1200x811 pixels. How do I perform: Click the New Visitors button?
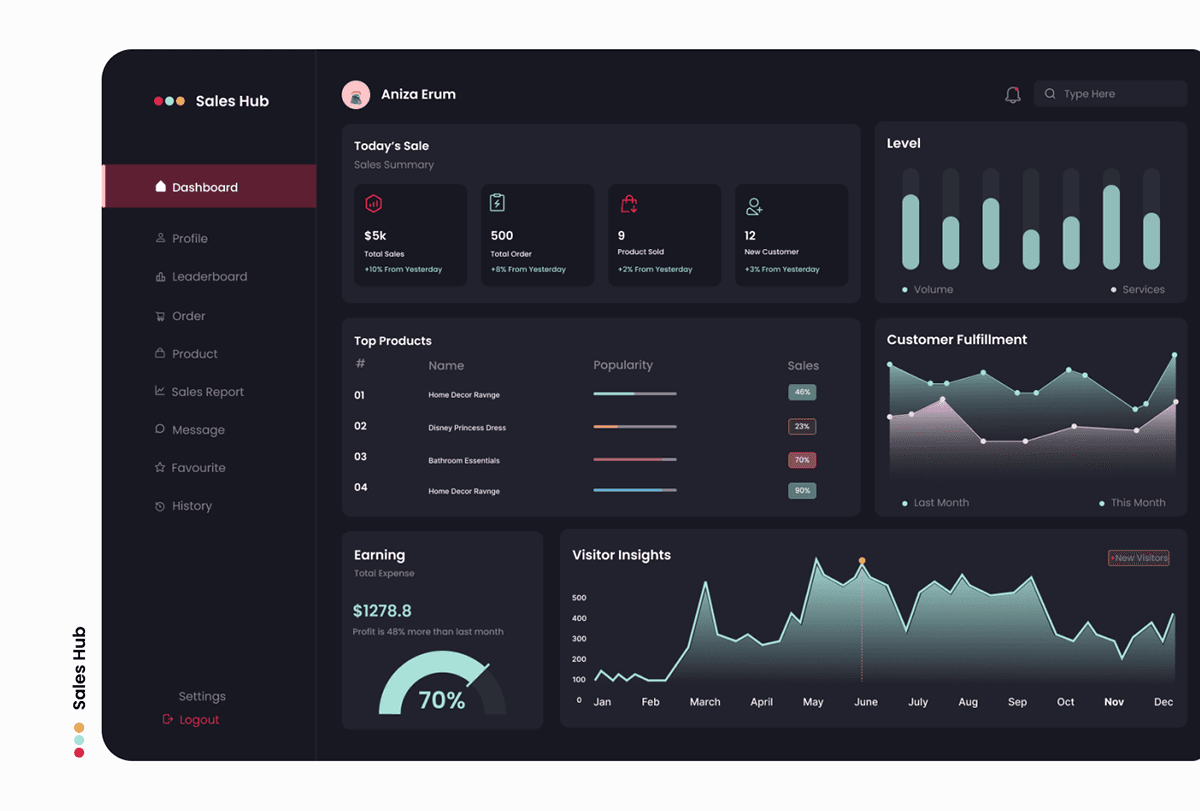1139,558
